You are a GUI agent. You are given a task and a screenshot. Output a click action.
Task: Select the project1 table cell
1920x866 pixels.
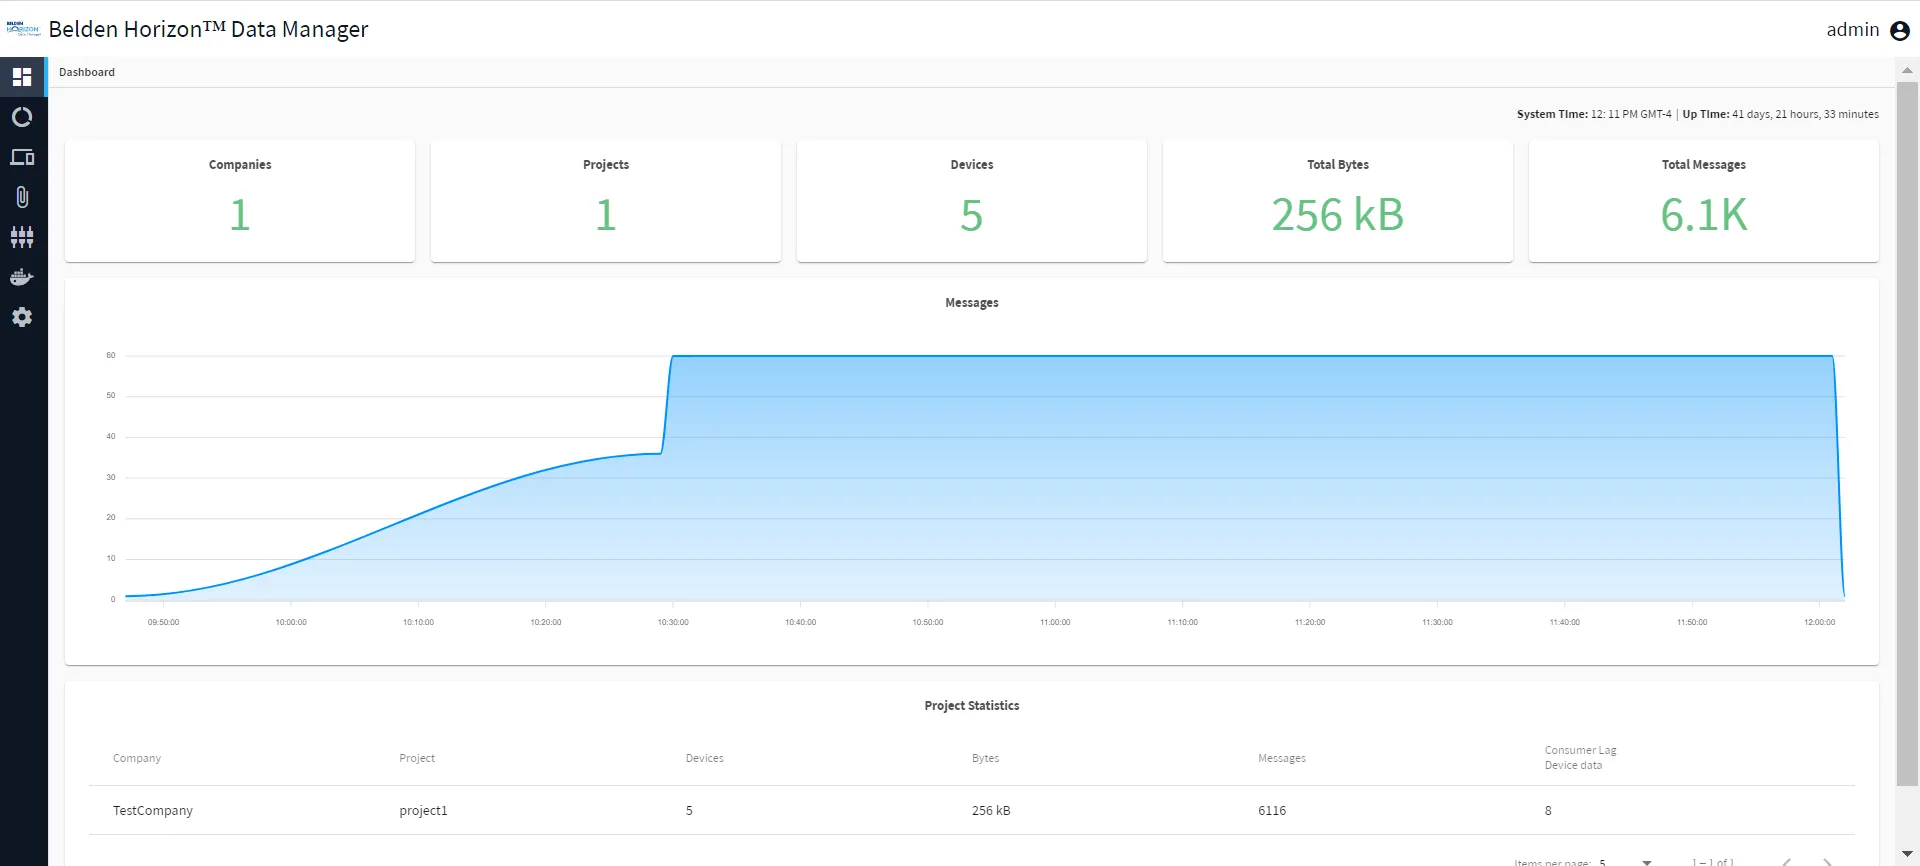(x=424, y=811)
